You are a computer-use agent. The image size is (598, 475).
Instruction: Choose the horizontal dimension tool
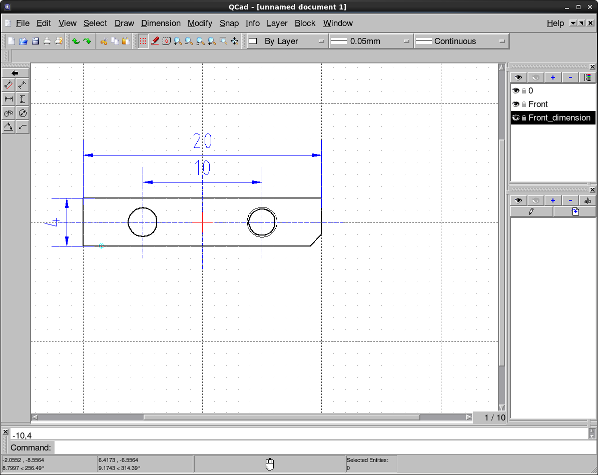coord(8,99)
